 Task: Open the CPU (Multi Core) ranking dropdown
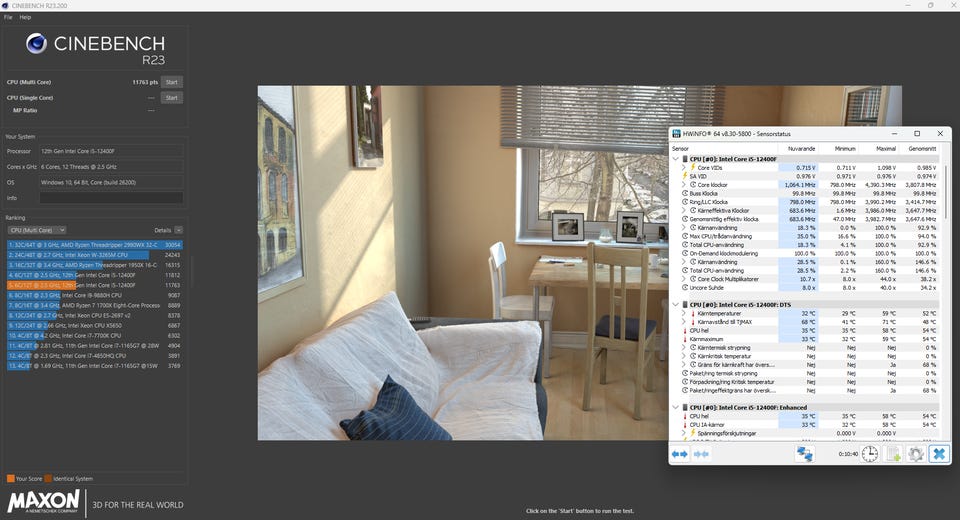(37, 230)
